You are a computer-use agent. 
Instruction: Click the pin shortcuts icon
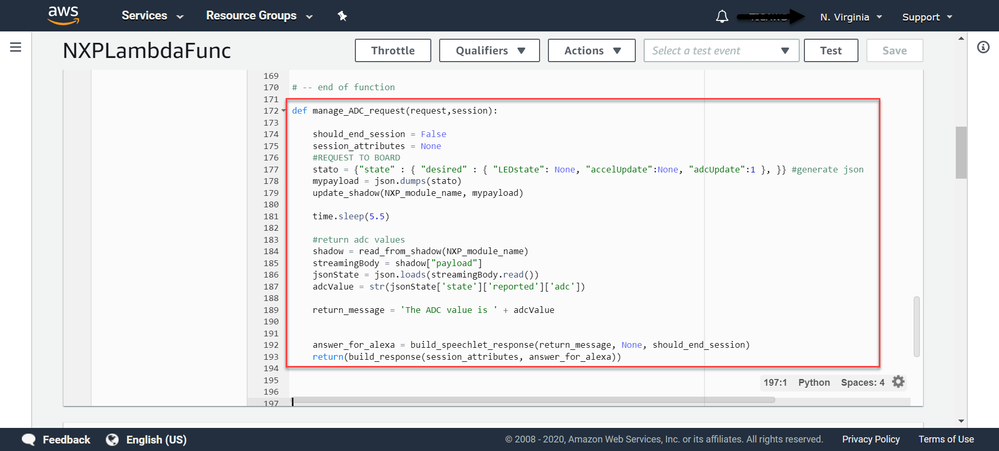[342, 17]
